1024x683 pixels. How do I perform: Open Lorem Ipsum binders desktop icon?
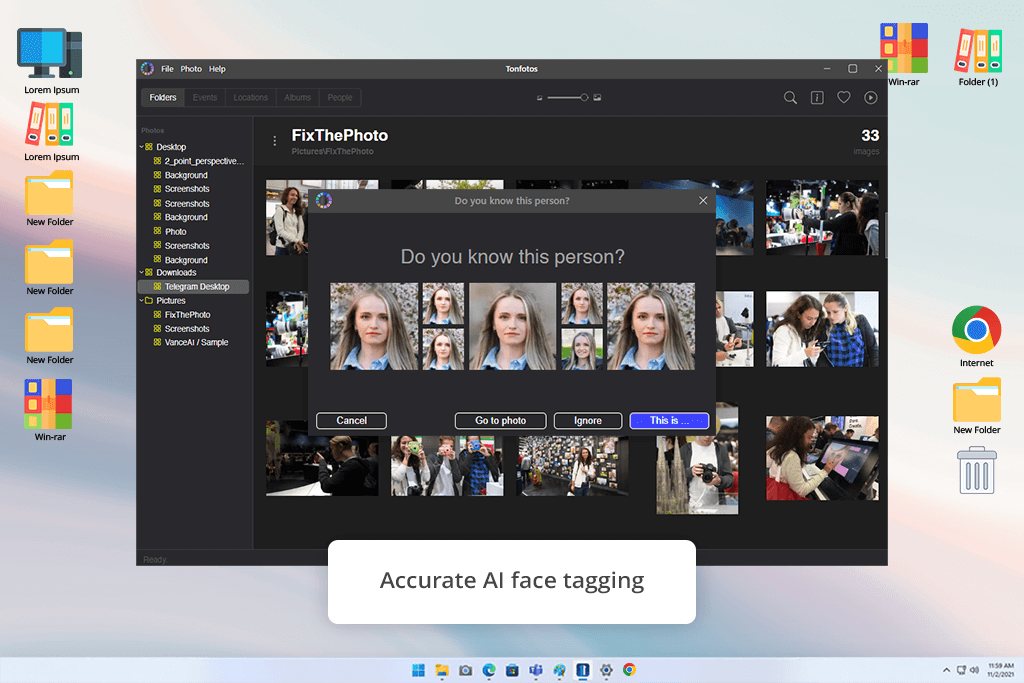click(x=51, y=133)
